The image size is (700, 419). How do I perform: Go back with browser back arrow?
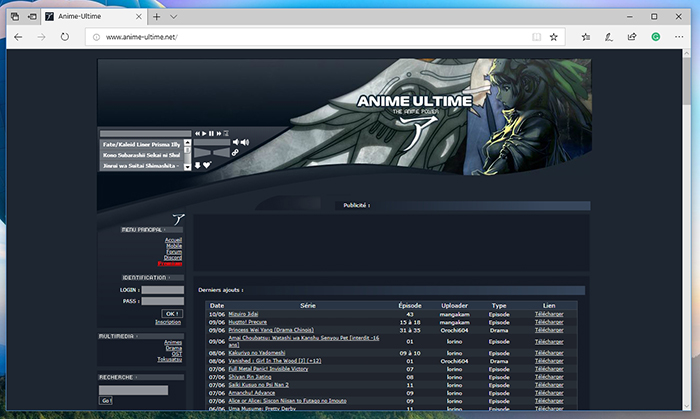(x=18, y=37)
